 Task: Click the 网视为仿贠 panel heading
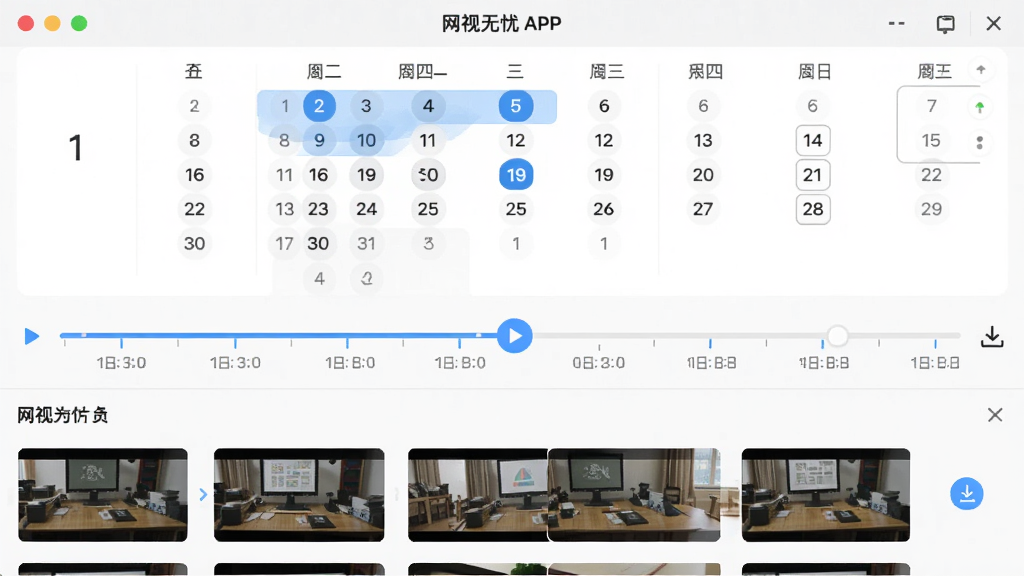point(63,415)
